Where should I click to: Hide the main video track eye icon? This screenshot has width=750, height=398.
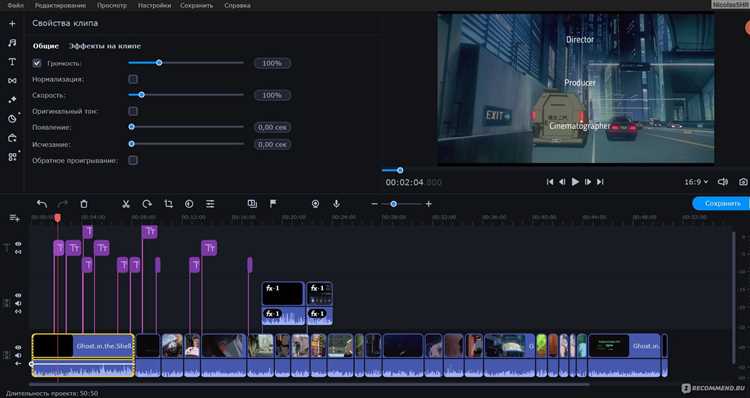pyautogui.click(x=18, y=347)
